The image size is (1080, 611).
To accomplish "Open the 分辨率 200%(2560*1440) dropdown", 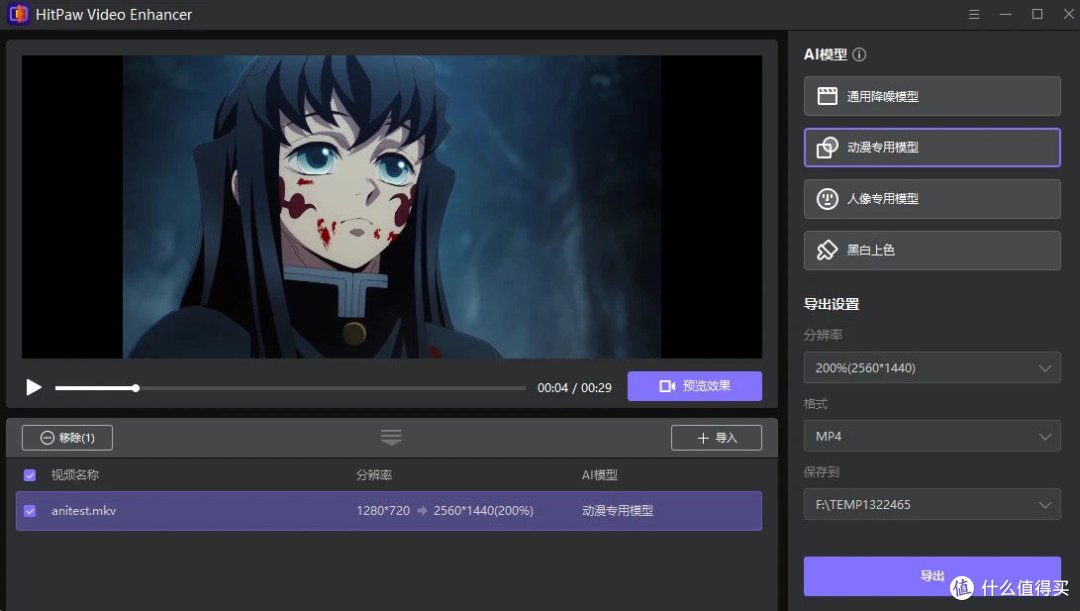I will tap(932, 368).
